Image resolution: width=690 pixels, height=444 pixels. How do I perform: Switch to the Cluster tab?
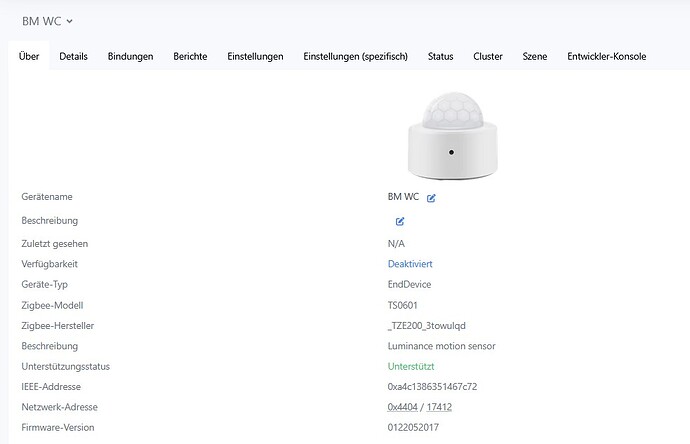pyautogui.click(x=488, y=56)
